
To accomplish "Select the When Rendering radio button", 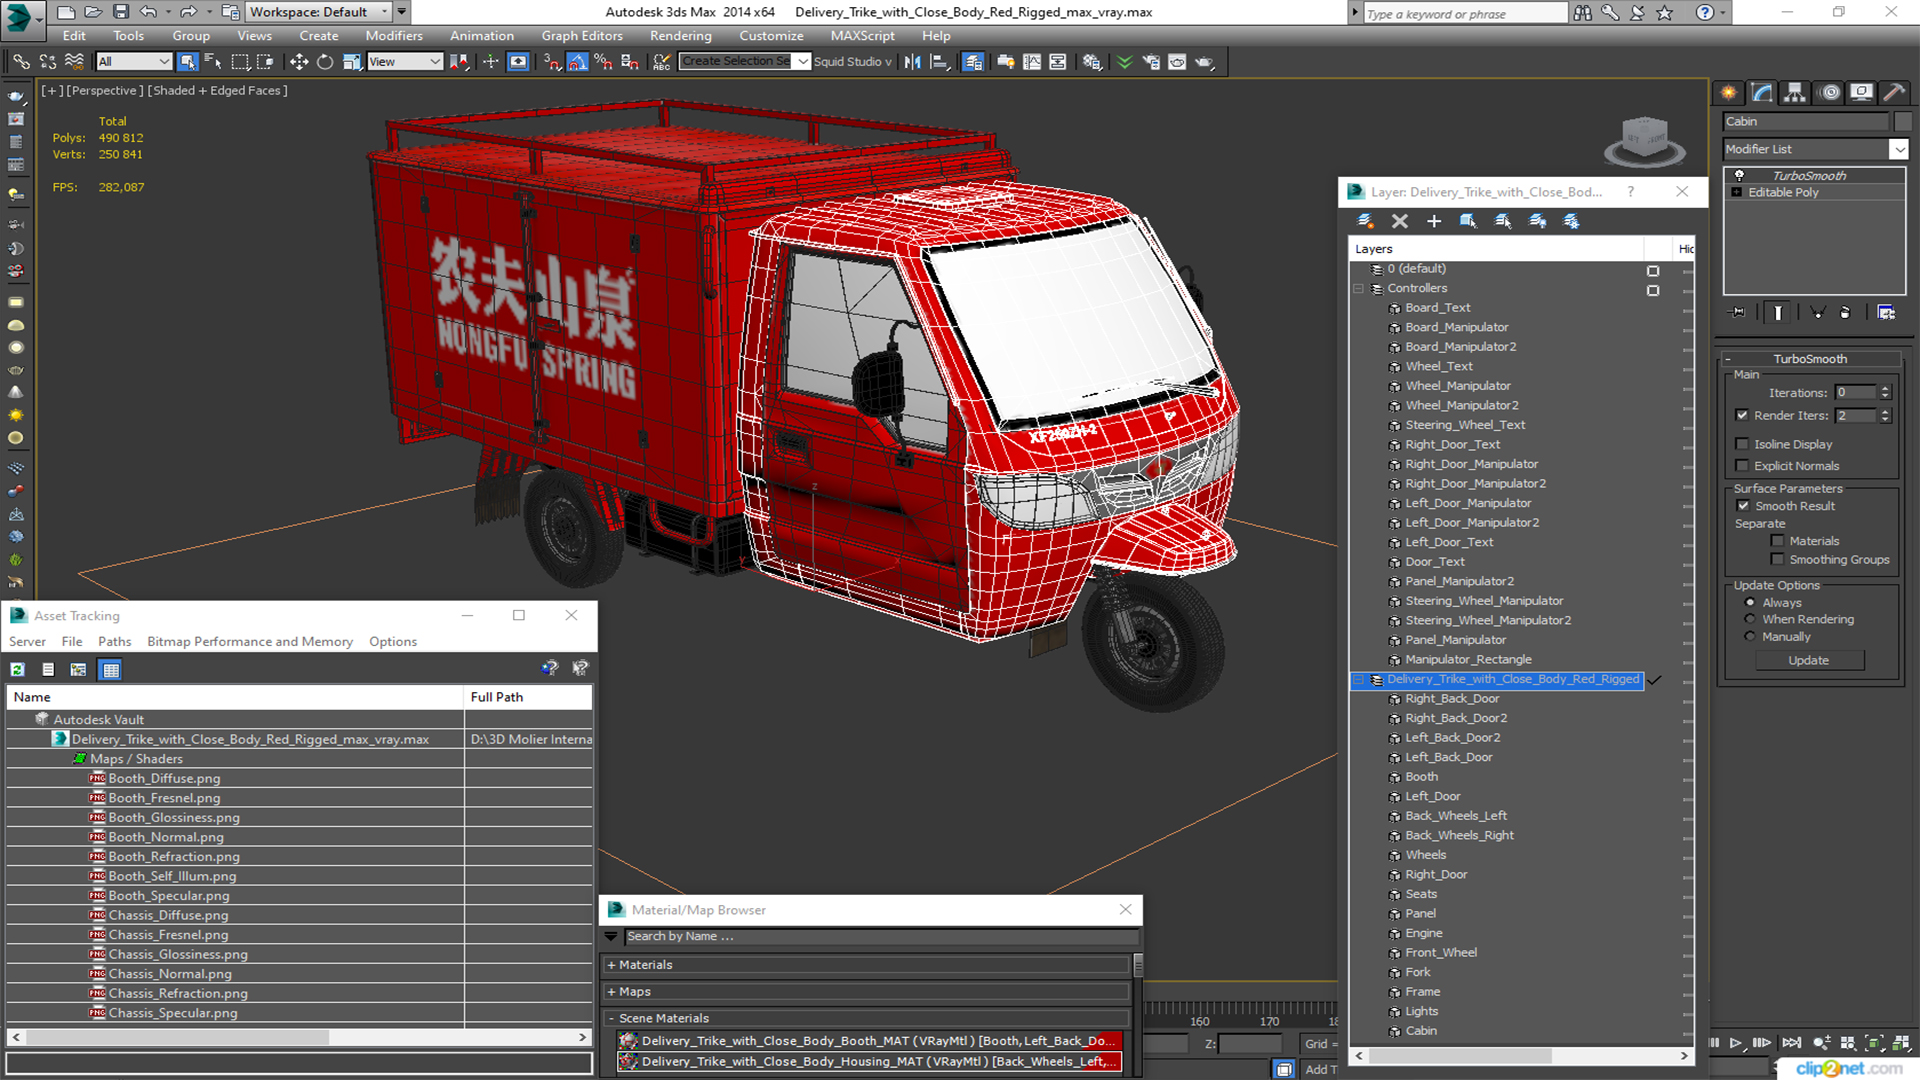I will coord(1750,620).
